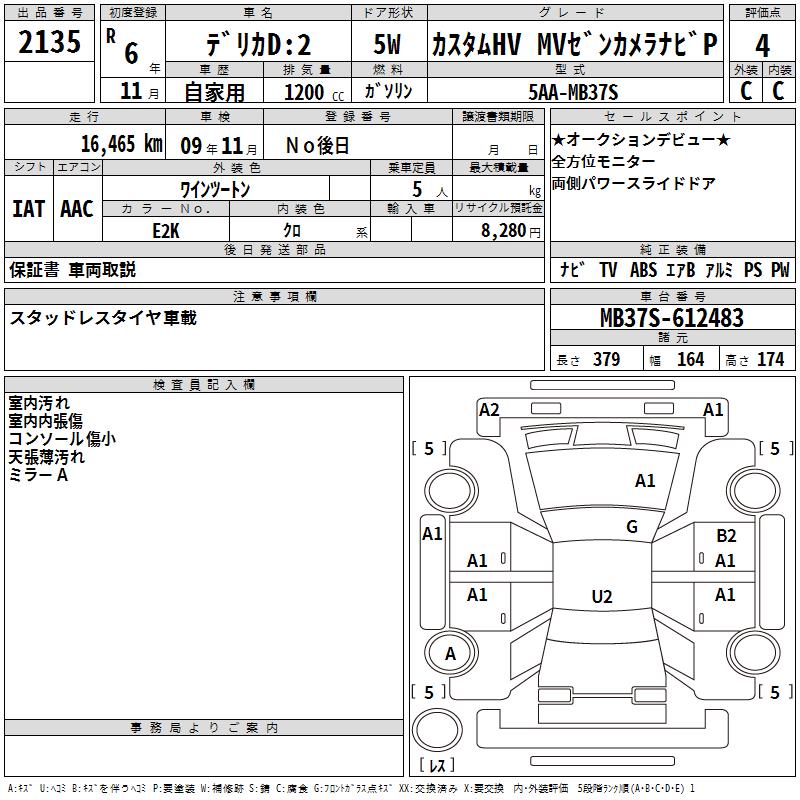
Task: Click the G windshield mark on the diagram
Action: 632,527
